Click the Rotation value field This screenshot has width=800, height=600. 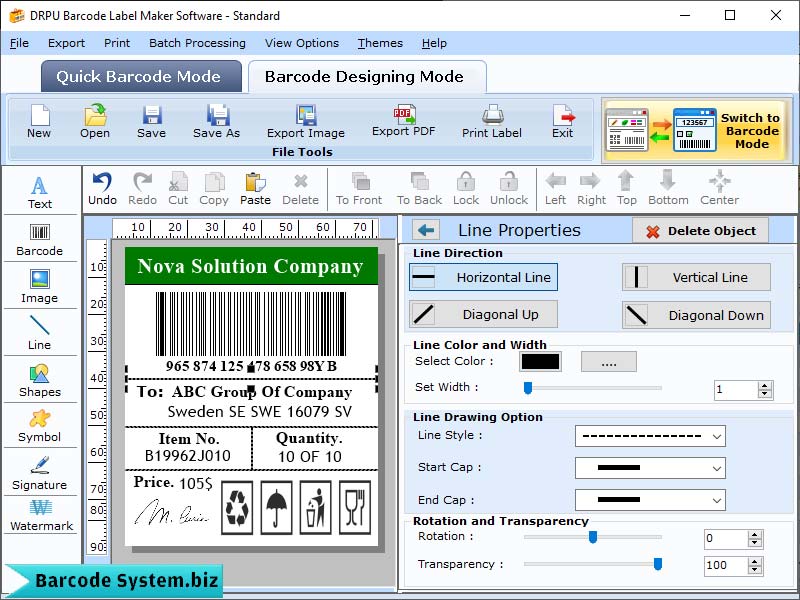point(727,539)
